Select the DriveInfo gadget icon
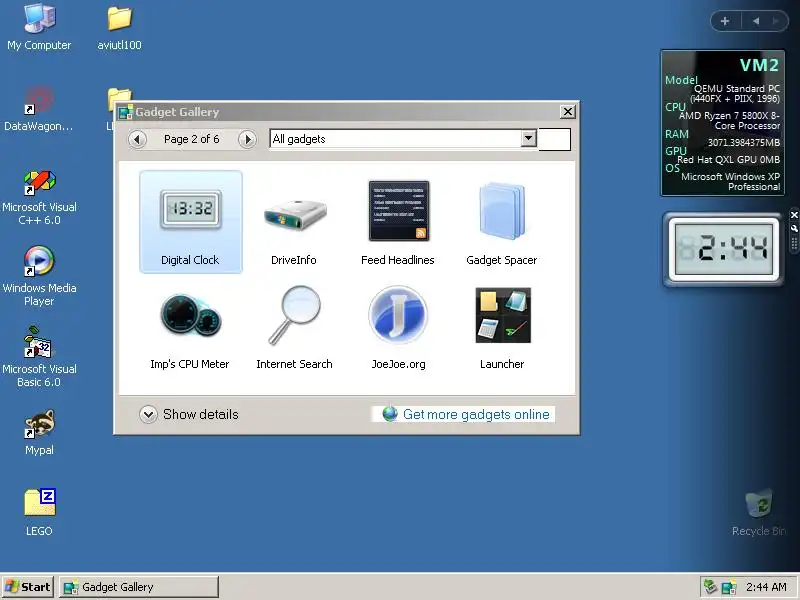Viewport: 800px width, 600px height. (295, 215)
